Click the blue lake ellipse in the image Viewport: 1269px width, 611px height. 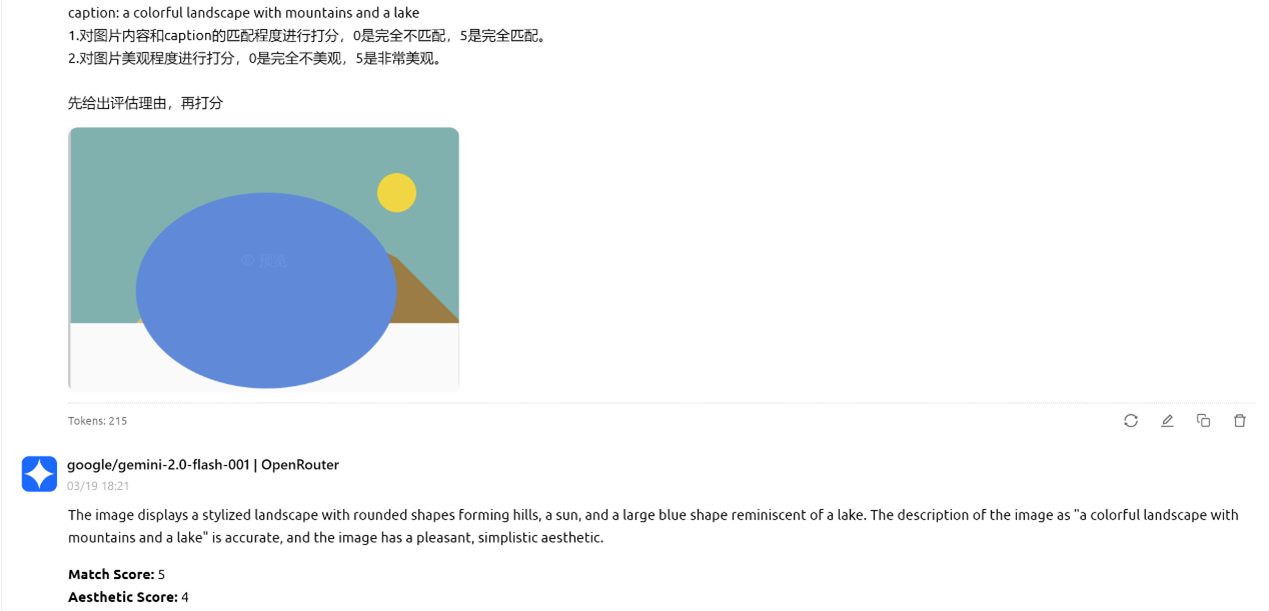click(265, 290)
